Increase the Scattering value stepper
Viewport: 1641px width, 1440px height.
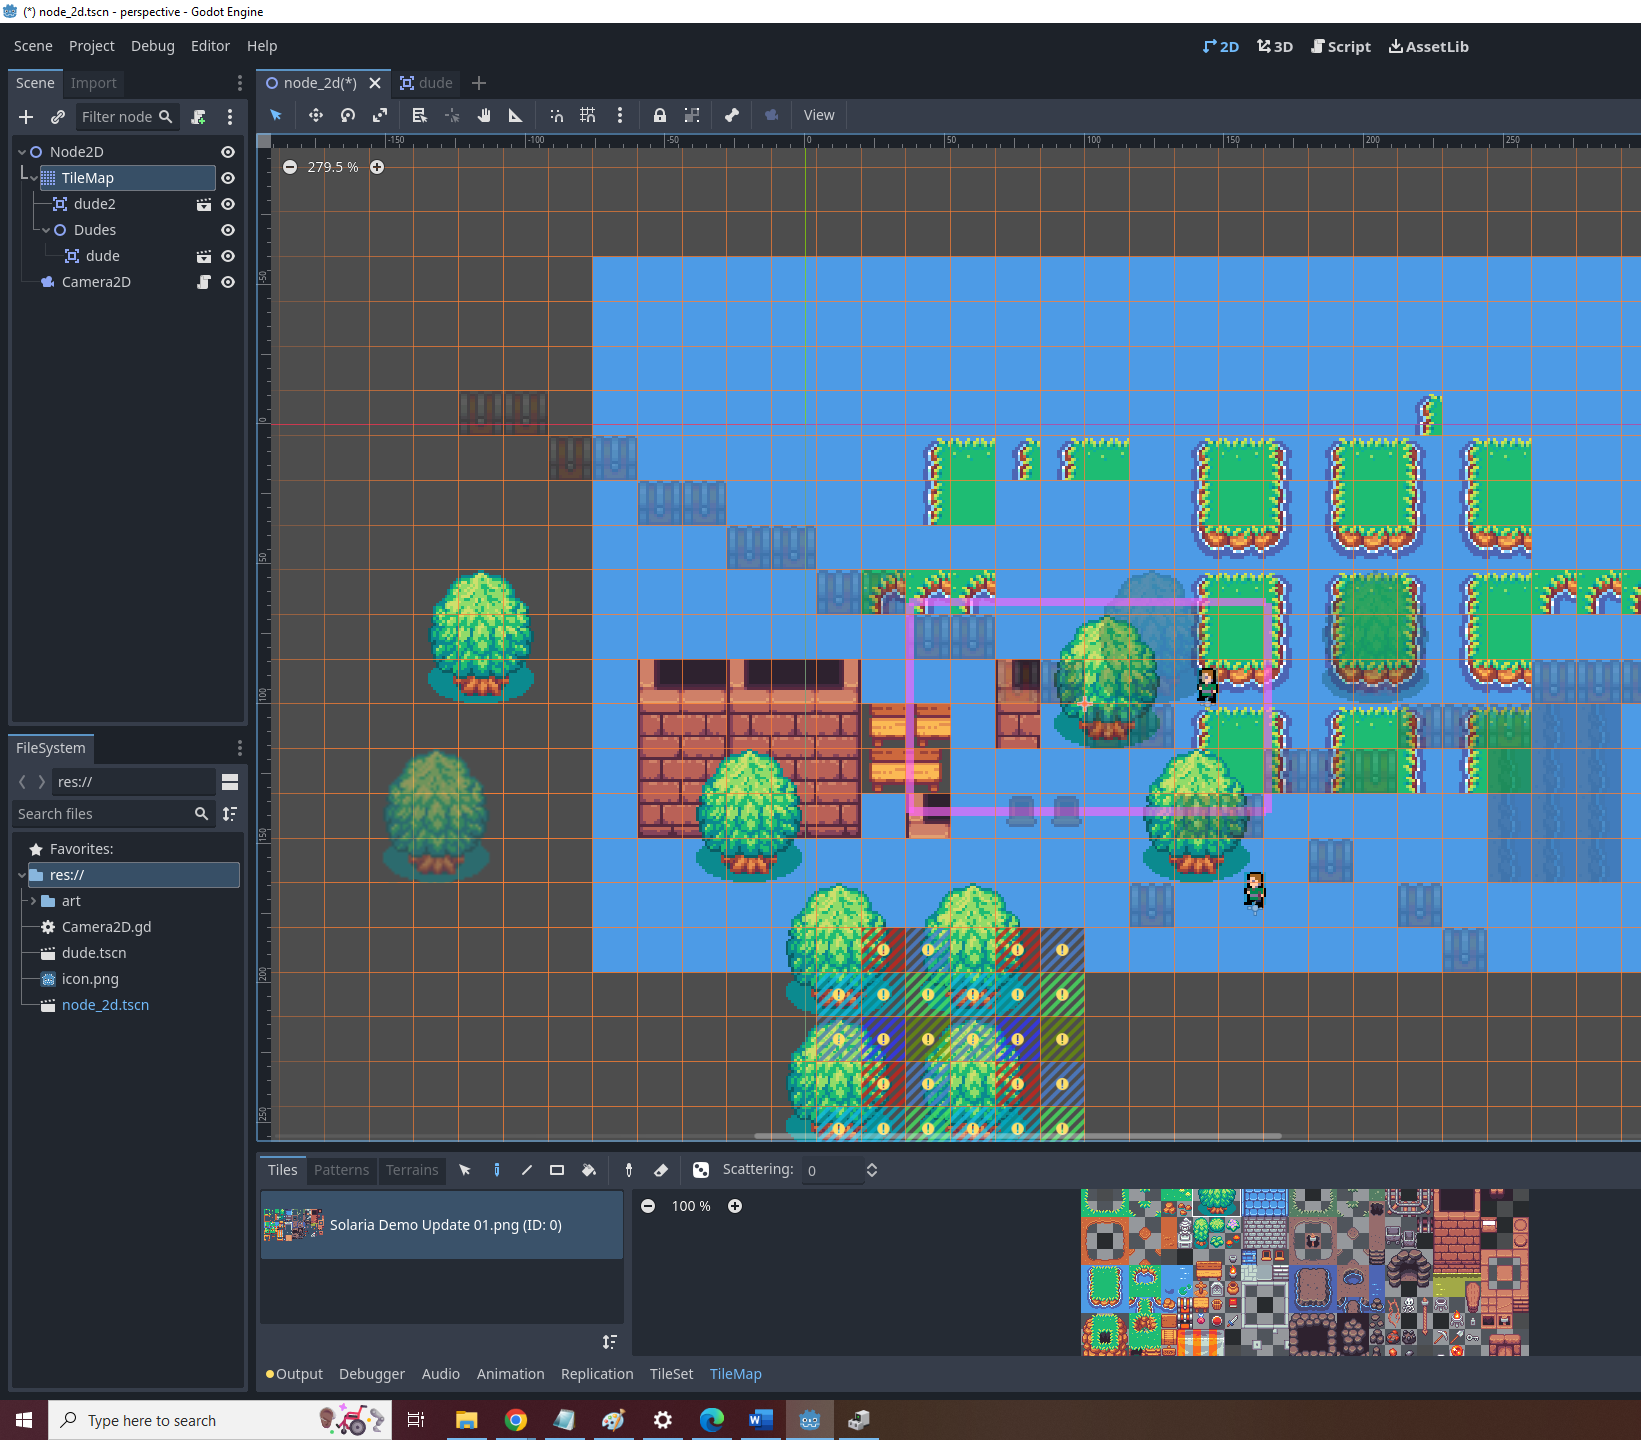coord(871,1164)
